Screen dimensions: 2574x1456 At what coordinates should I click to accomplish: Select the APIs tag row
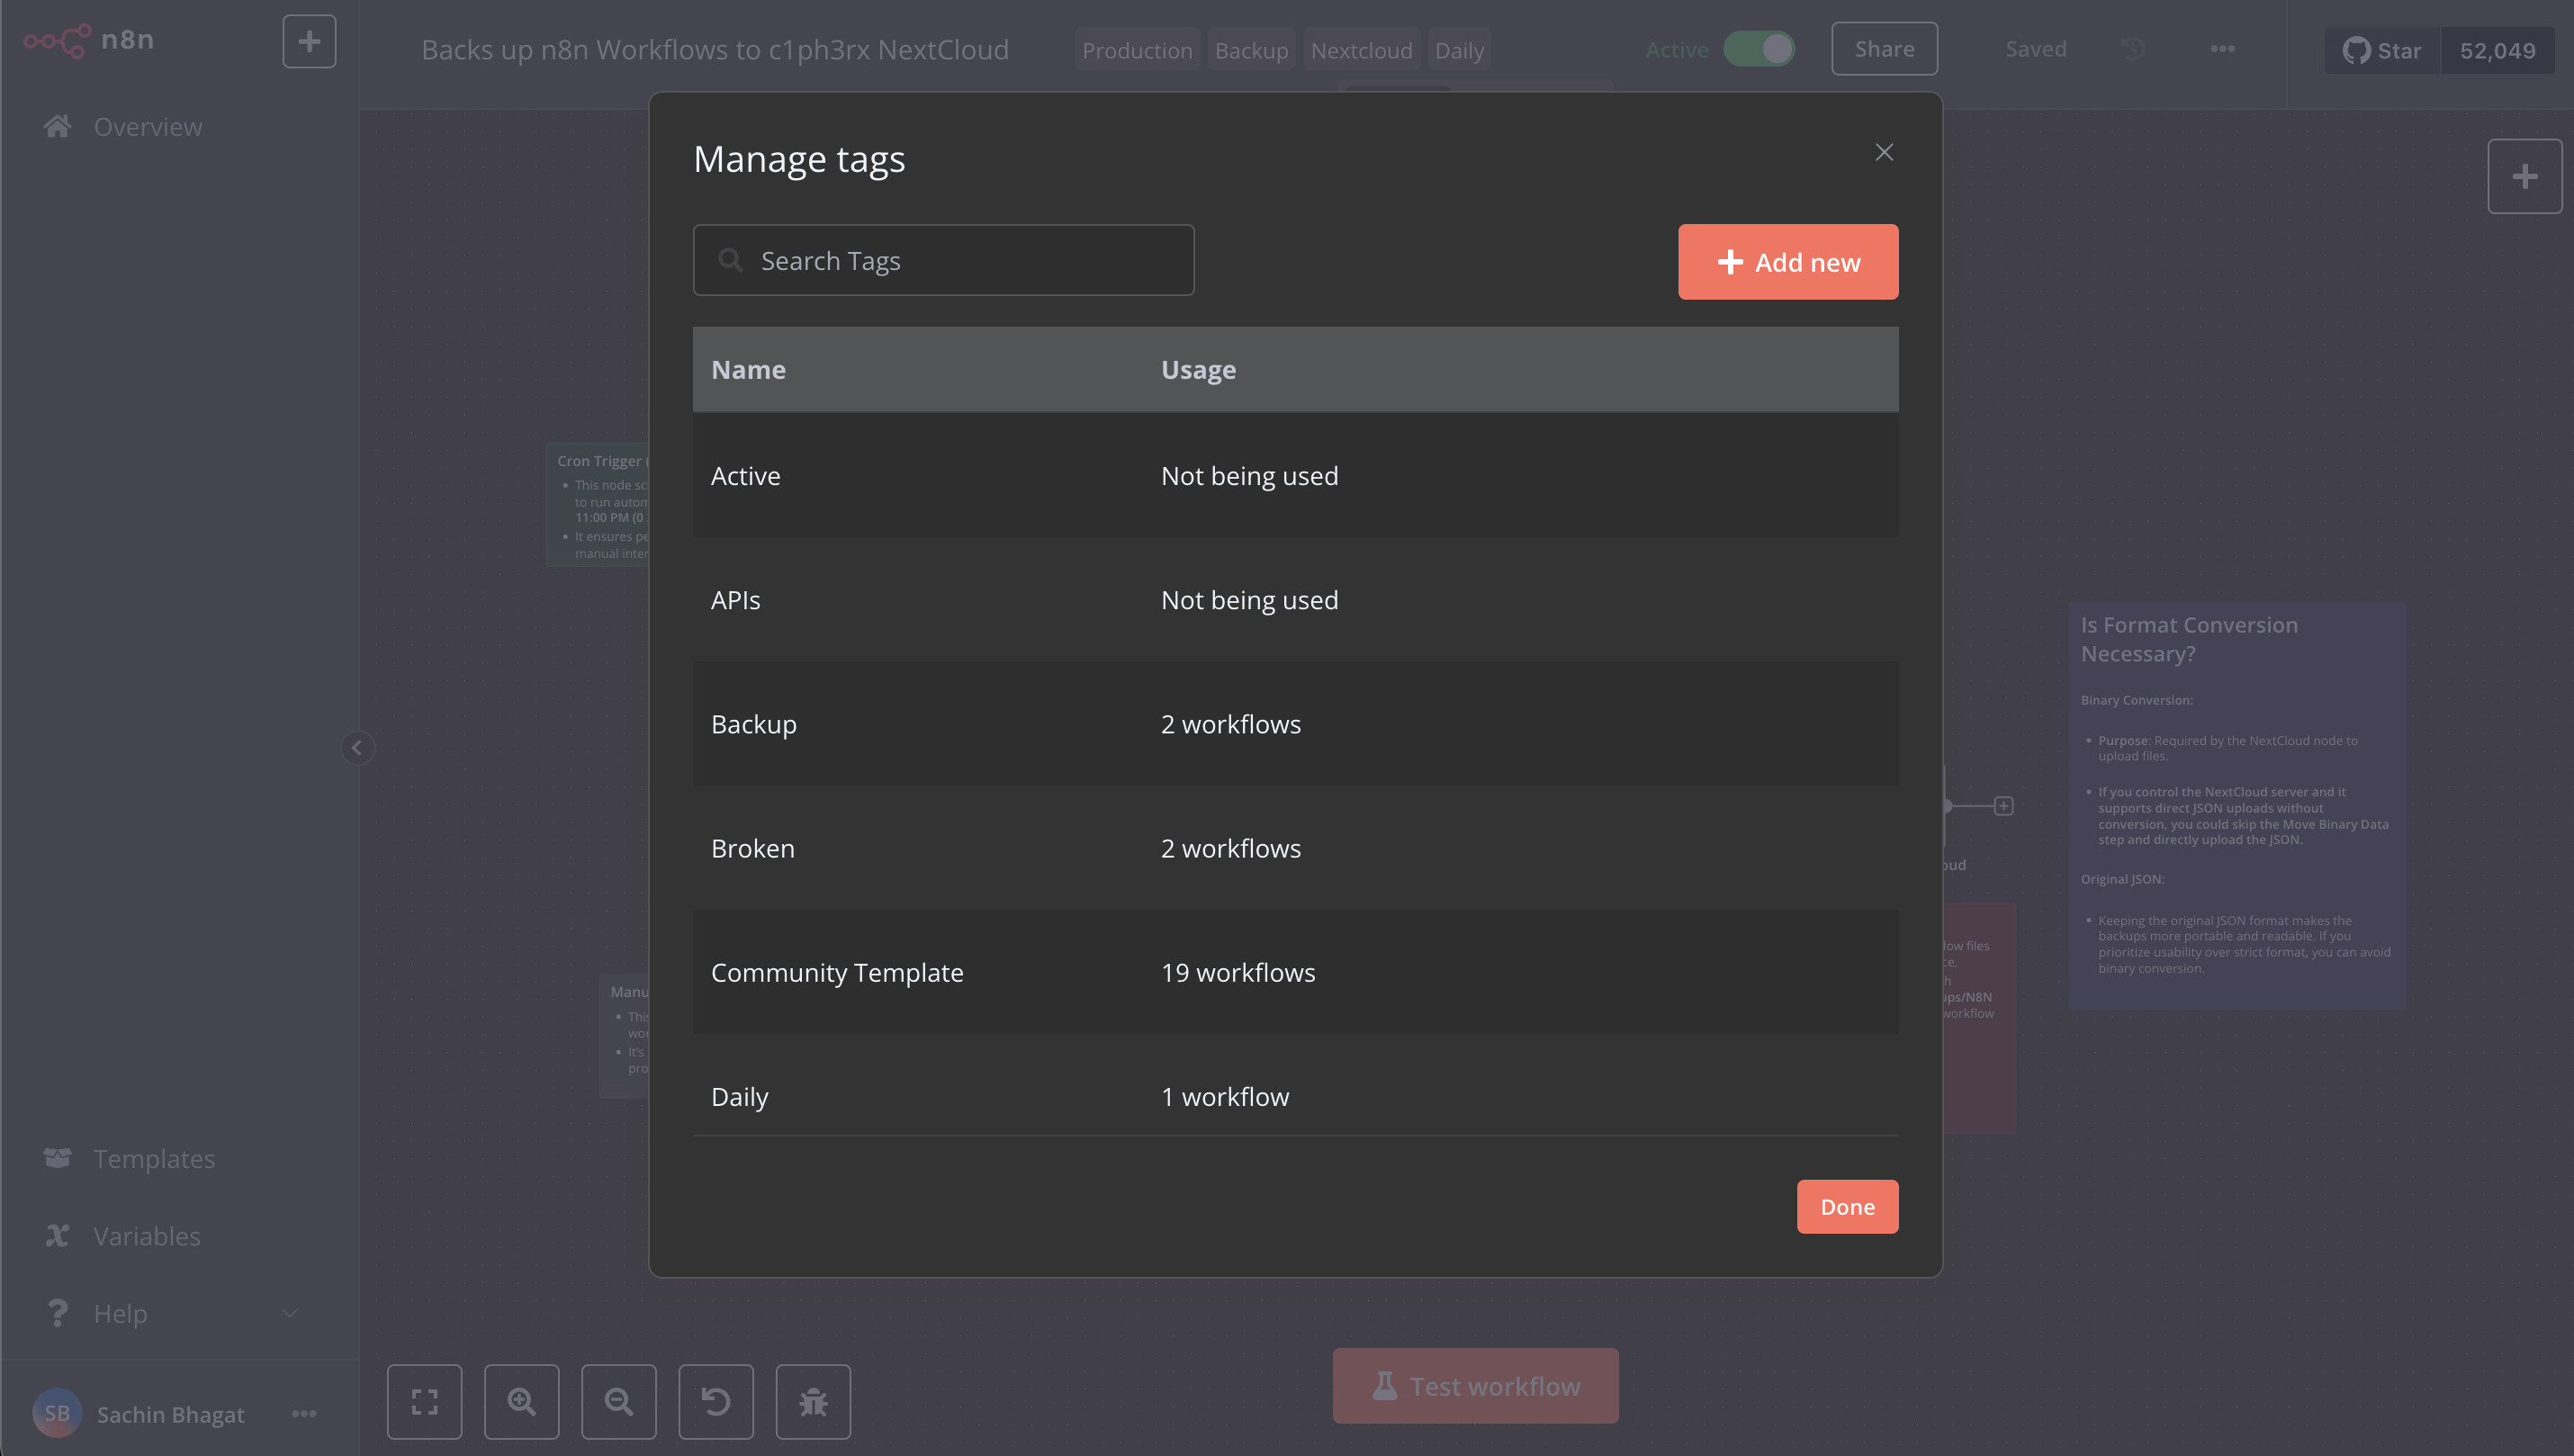click(x=1295, y=600)
